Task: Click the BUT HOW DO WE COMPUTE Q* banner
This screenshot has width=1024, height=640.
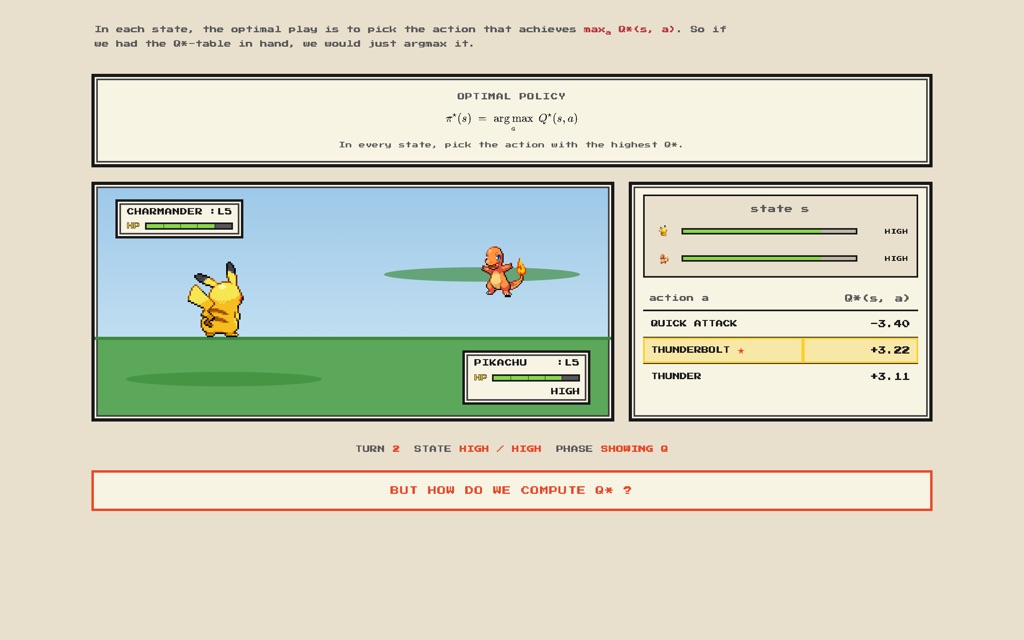Action: click(511, 490)
